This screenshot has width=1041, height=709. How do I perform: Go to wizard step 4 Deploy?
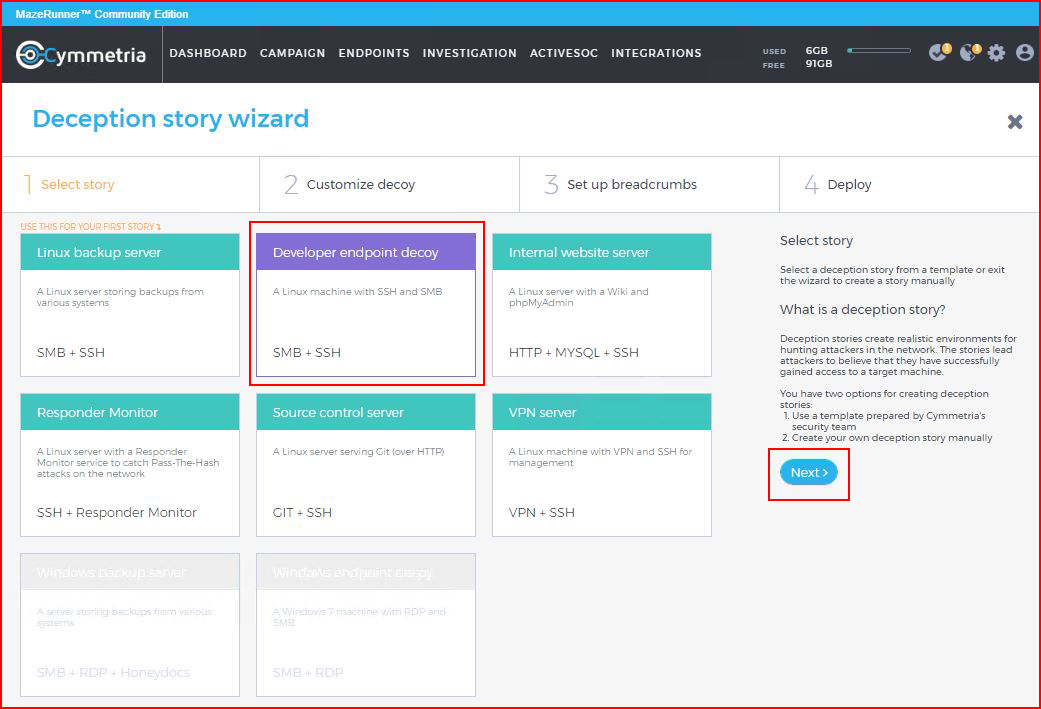(909, 185)
